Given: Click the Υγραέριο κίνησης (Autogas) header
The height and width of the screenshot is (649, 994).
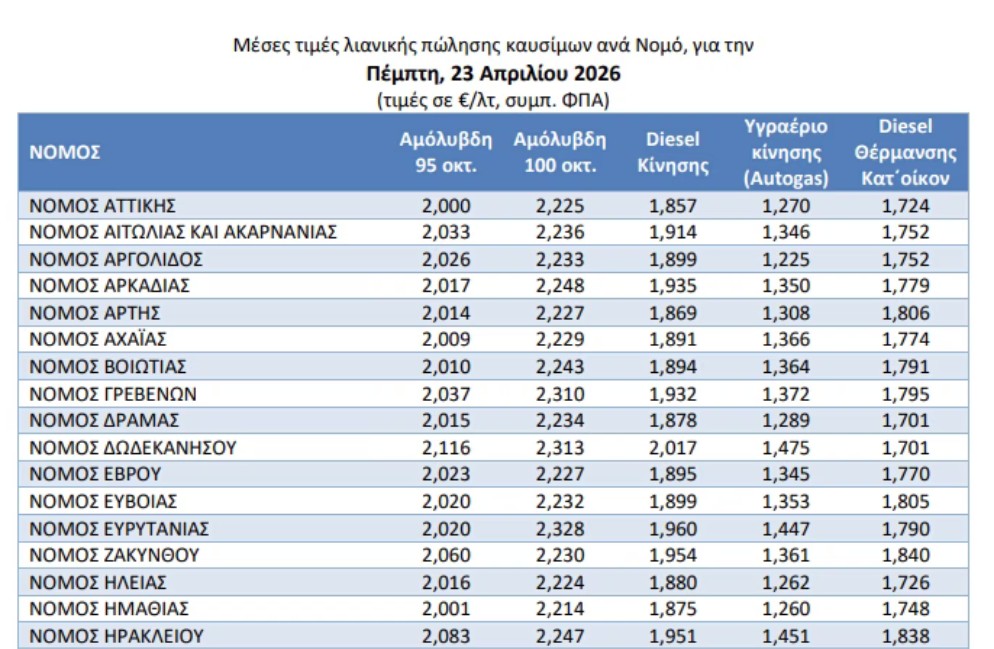Looking at the screenshot, I should [x=786, y=153].
